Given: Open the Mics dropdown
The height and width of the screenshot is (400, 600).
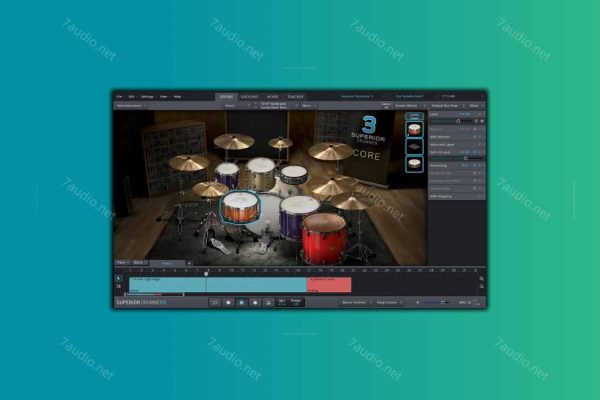Looking at the screenshot, I should click(x=309, y=106).
